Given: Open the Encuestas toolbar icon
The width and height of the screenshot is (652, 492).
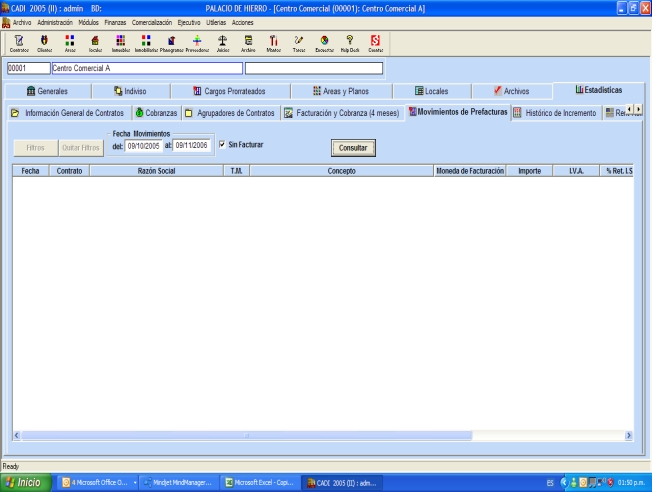Looking at the screenshot, I should pos(324,41).
